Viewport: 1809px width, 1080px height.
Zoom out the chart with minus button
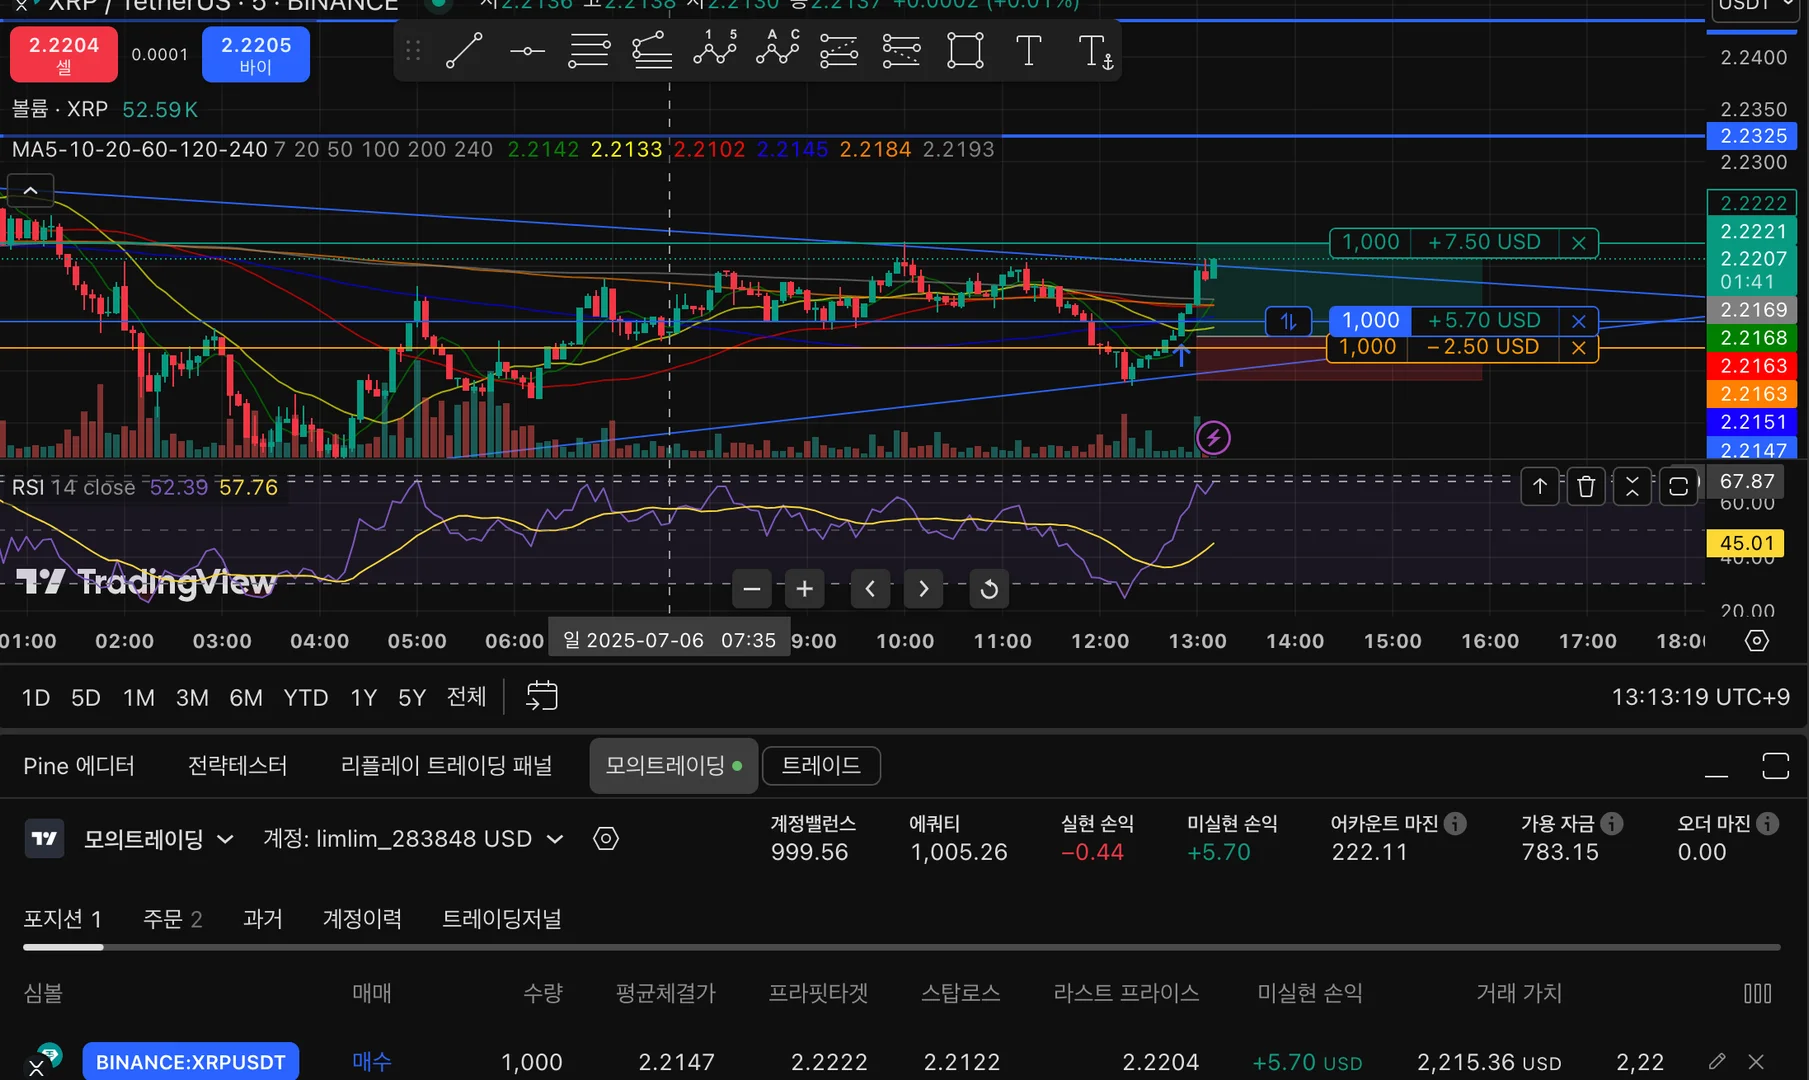(752, 589)
